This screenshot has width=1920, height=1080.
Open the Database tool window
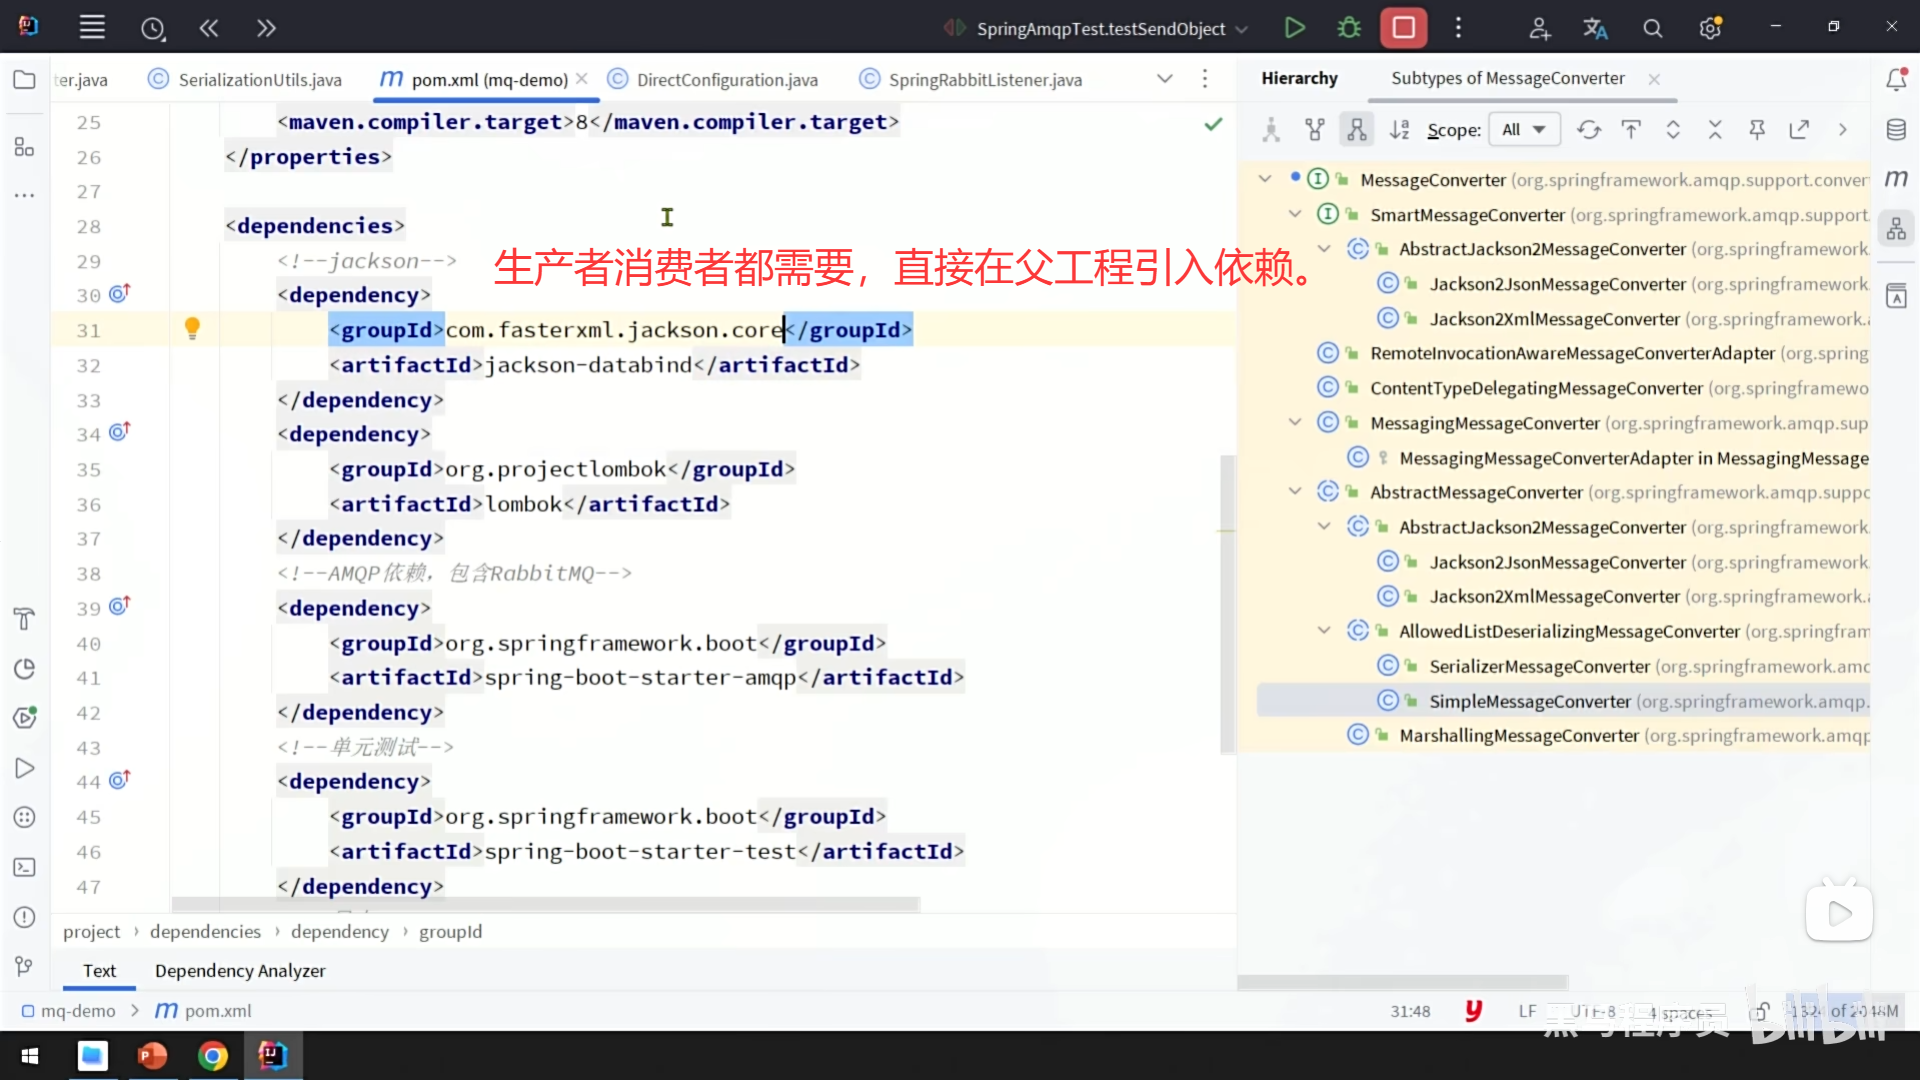(1896, 130)
